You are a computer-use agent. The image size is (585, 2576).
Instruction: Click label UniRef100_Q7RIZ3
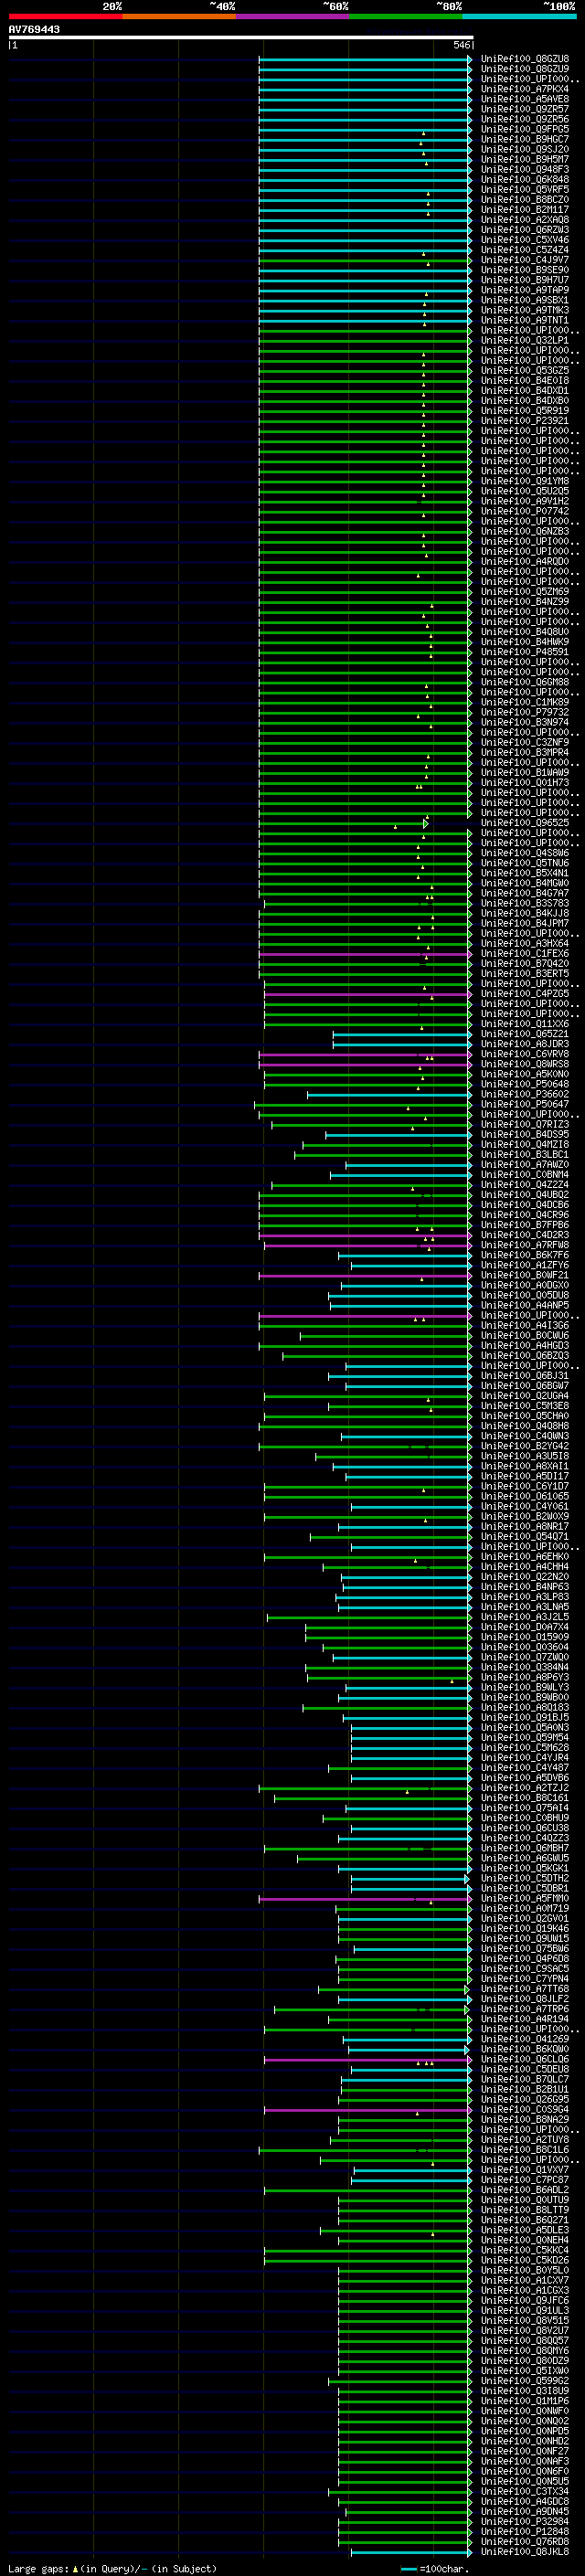click(525, 1124)
